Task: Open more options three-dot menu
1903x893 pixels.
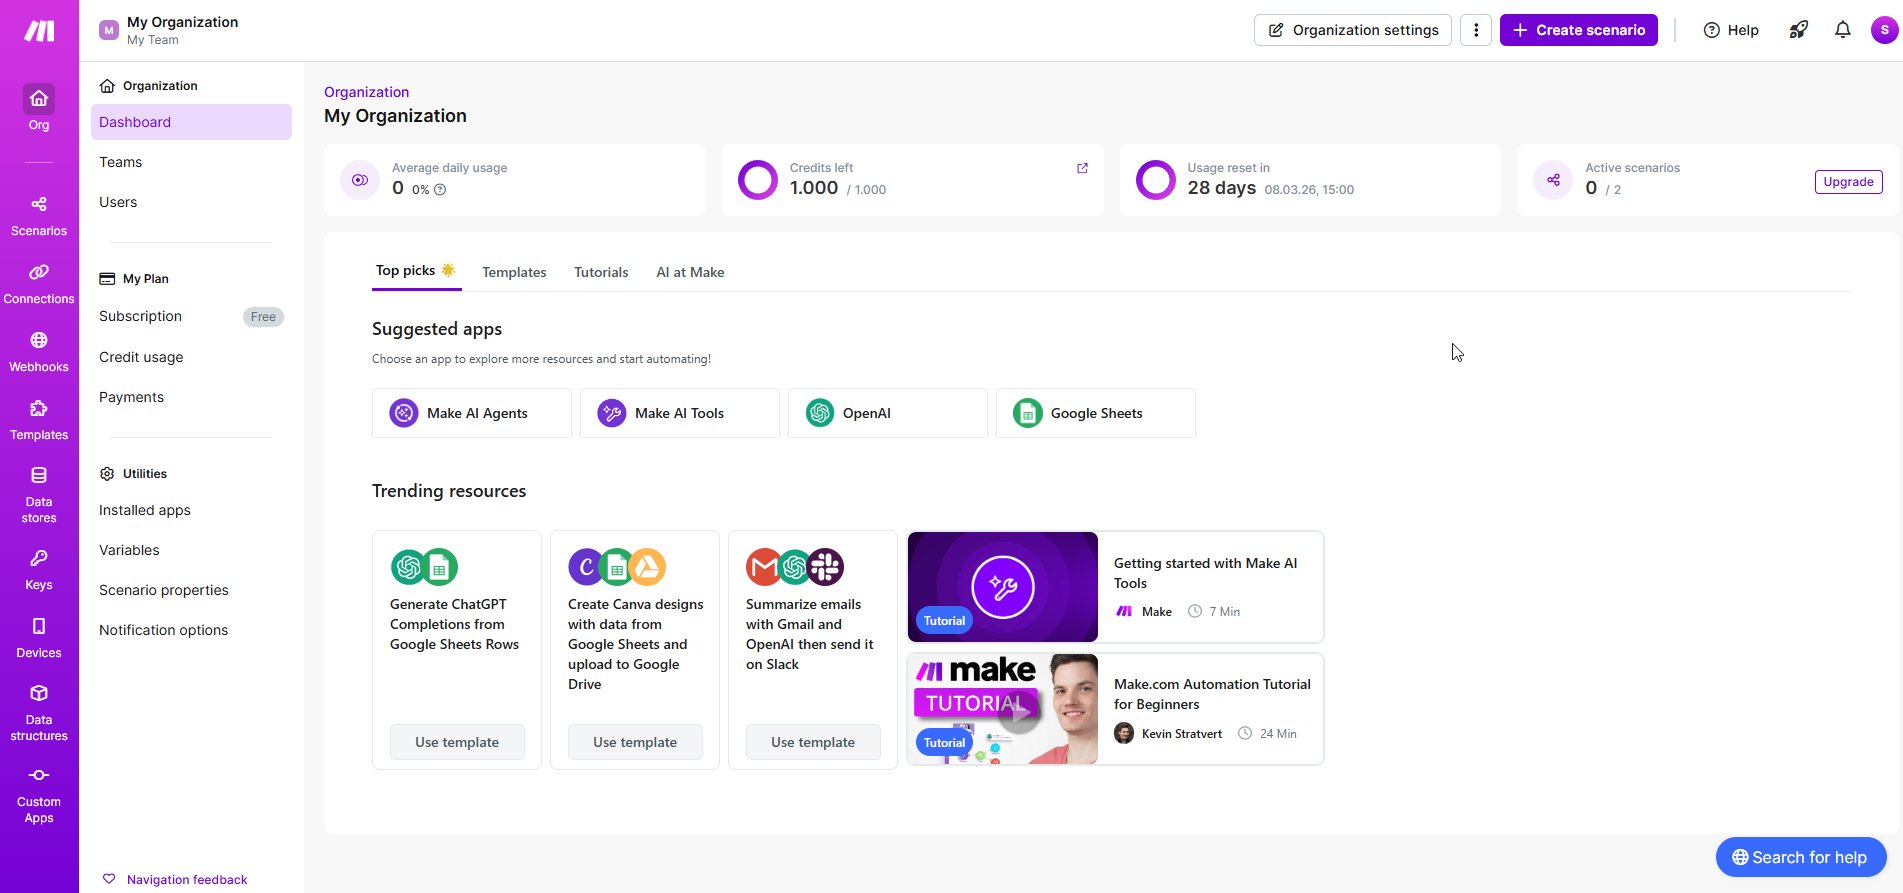Action: [1476, 30]
